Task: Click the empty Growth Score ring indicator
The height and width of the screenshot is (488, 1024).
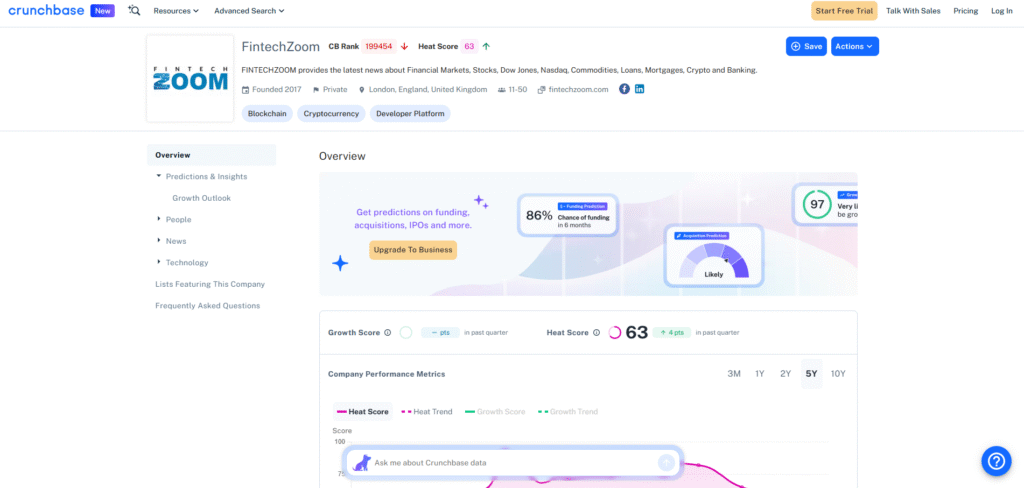Action: tap(406, 333)
